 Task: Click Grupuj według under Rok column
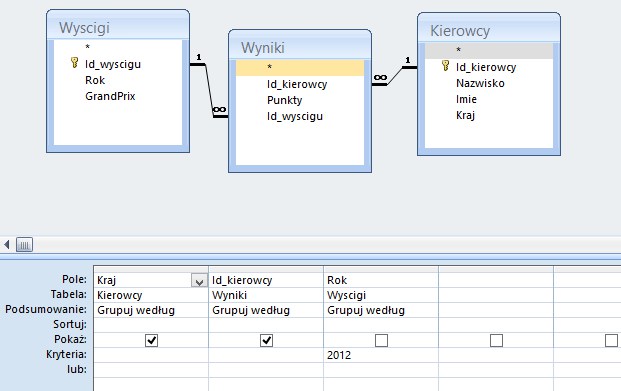coord(381,310)
